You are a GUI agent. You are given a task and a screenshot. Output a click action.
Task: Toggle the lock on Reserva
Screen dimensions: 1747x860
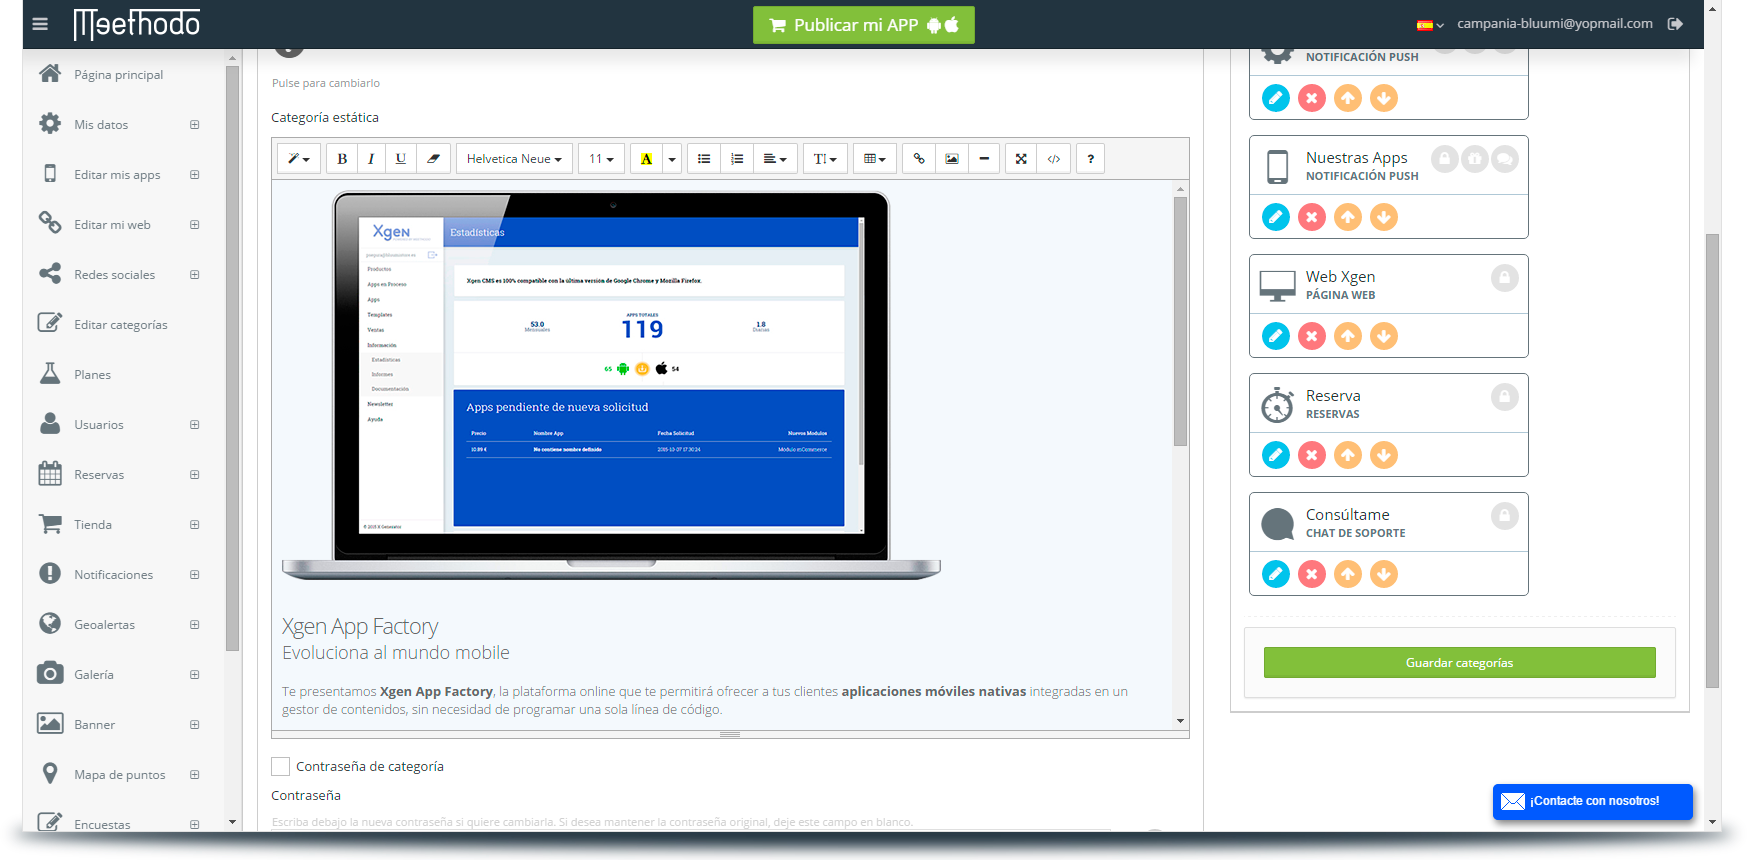[x=1505, y=397]
